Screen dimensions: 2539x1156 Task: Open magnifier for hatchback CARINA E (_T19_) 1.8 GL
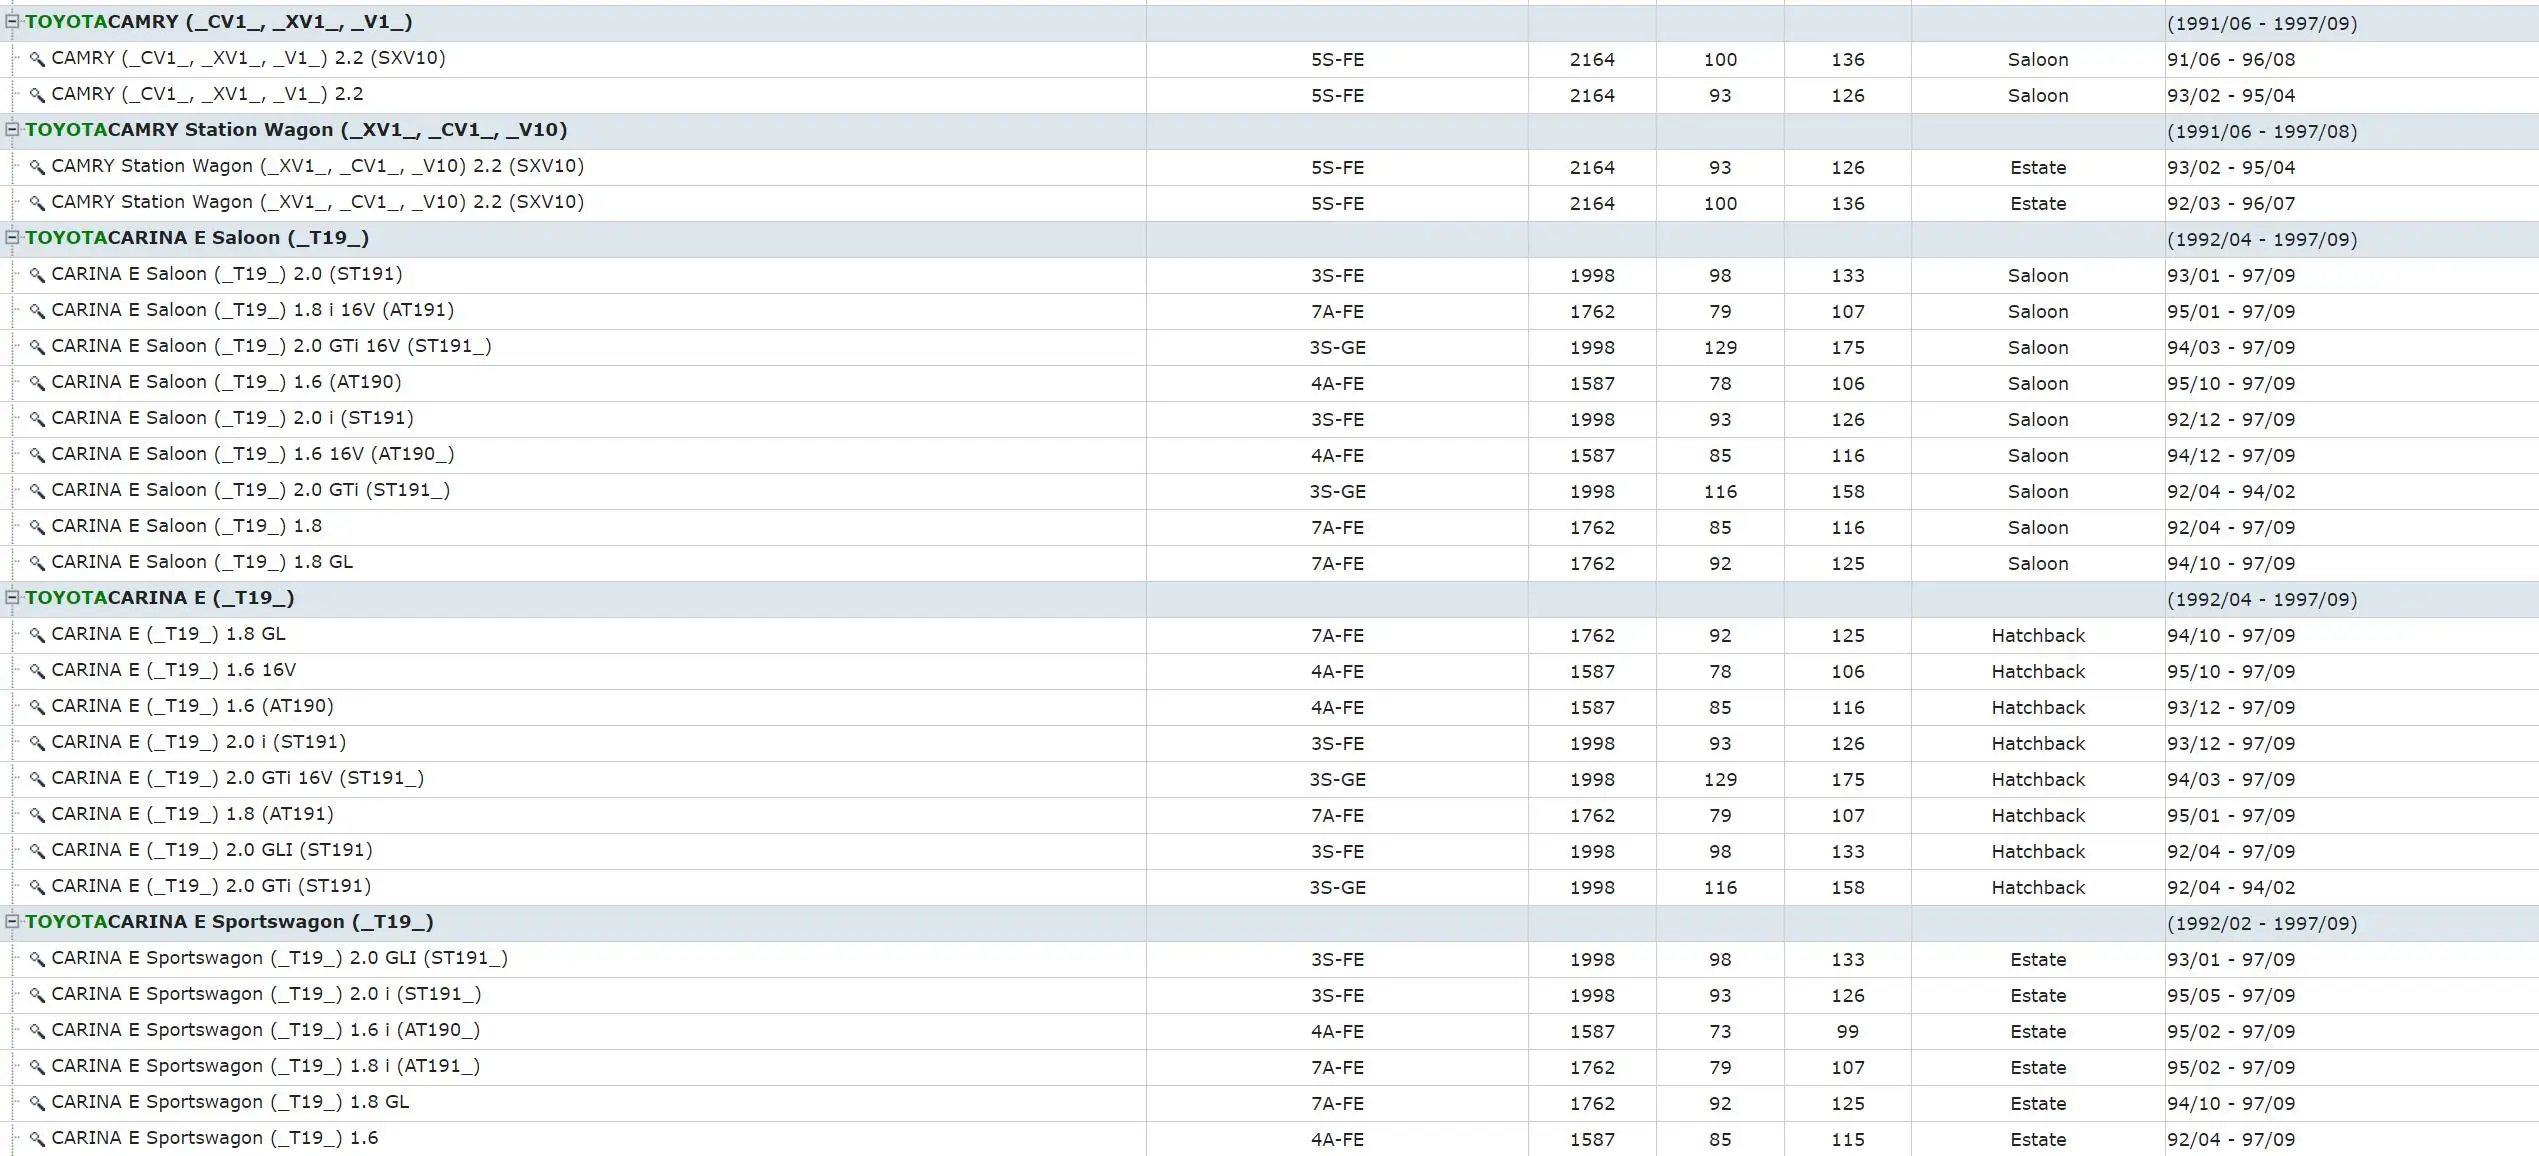tap(37, 635)
